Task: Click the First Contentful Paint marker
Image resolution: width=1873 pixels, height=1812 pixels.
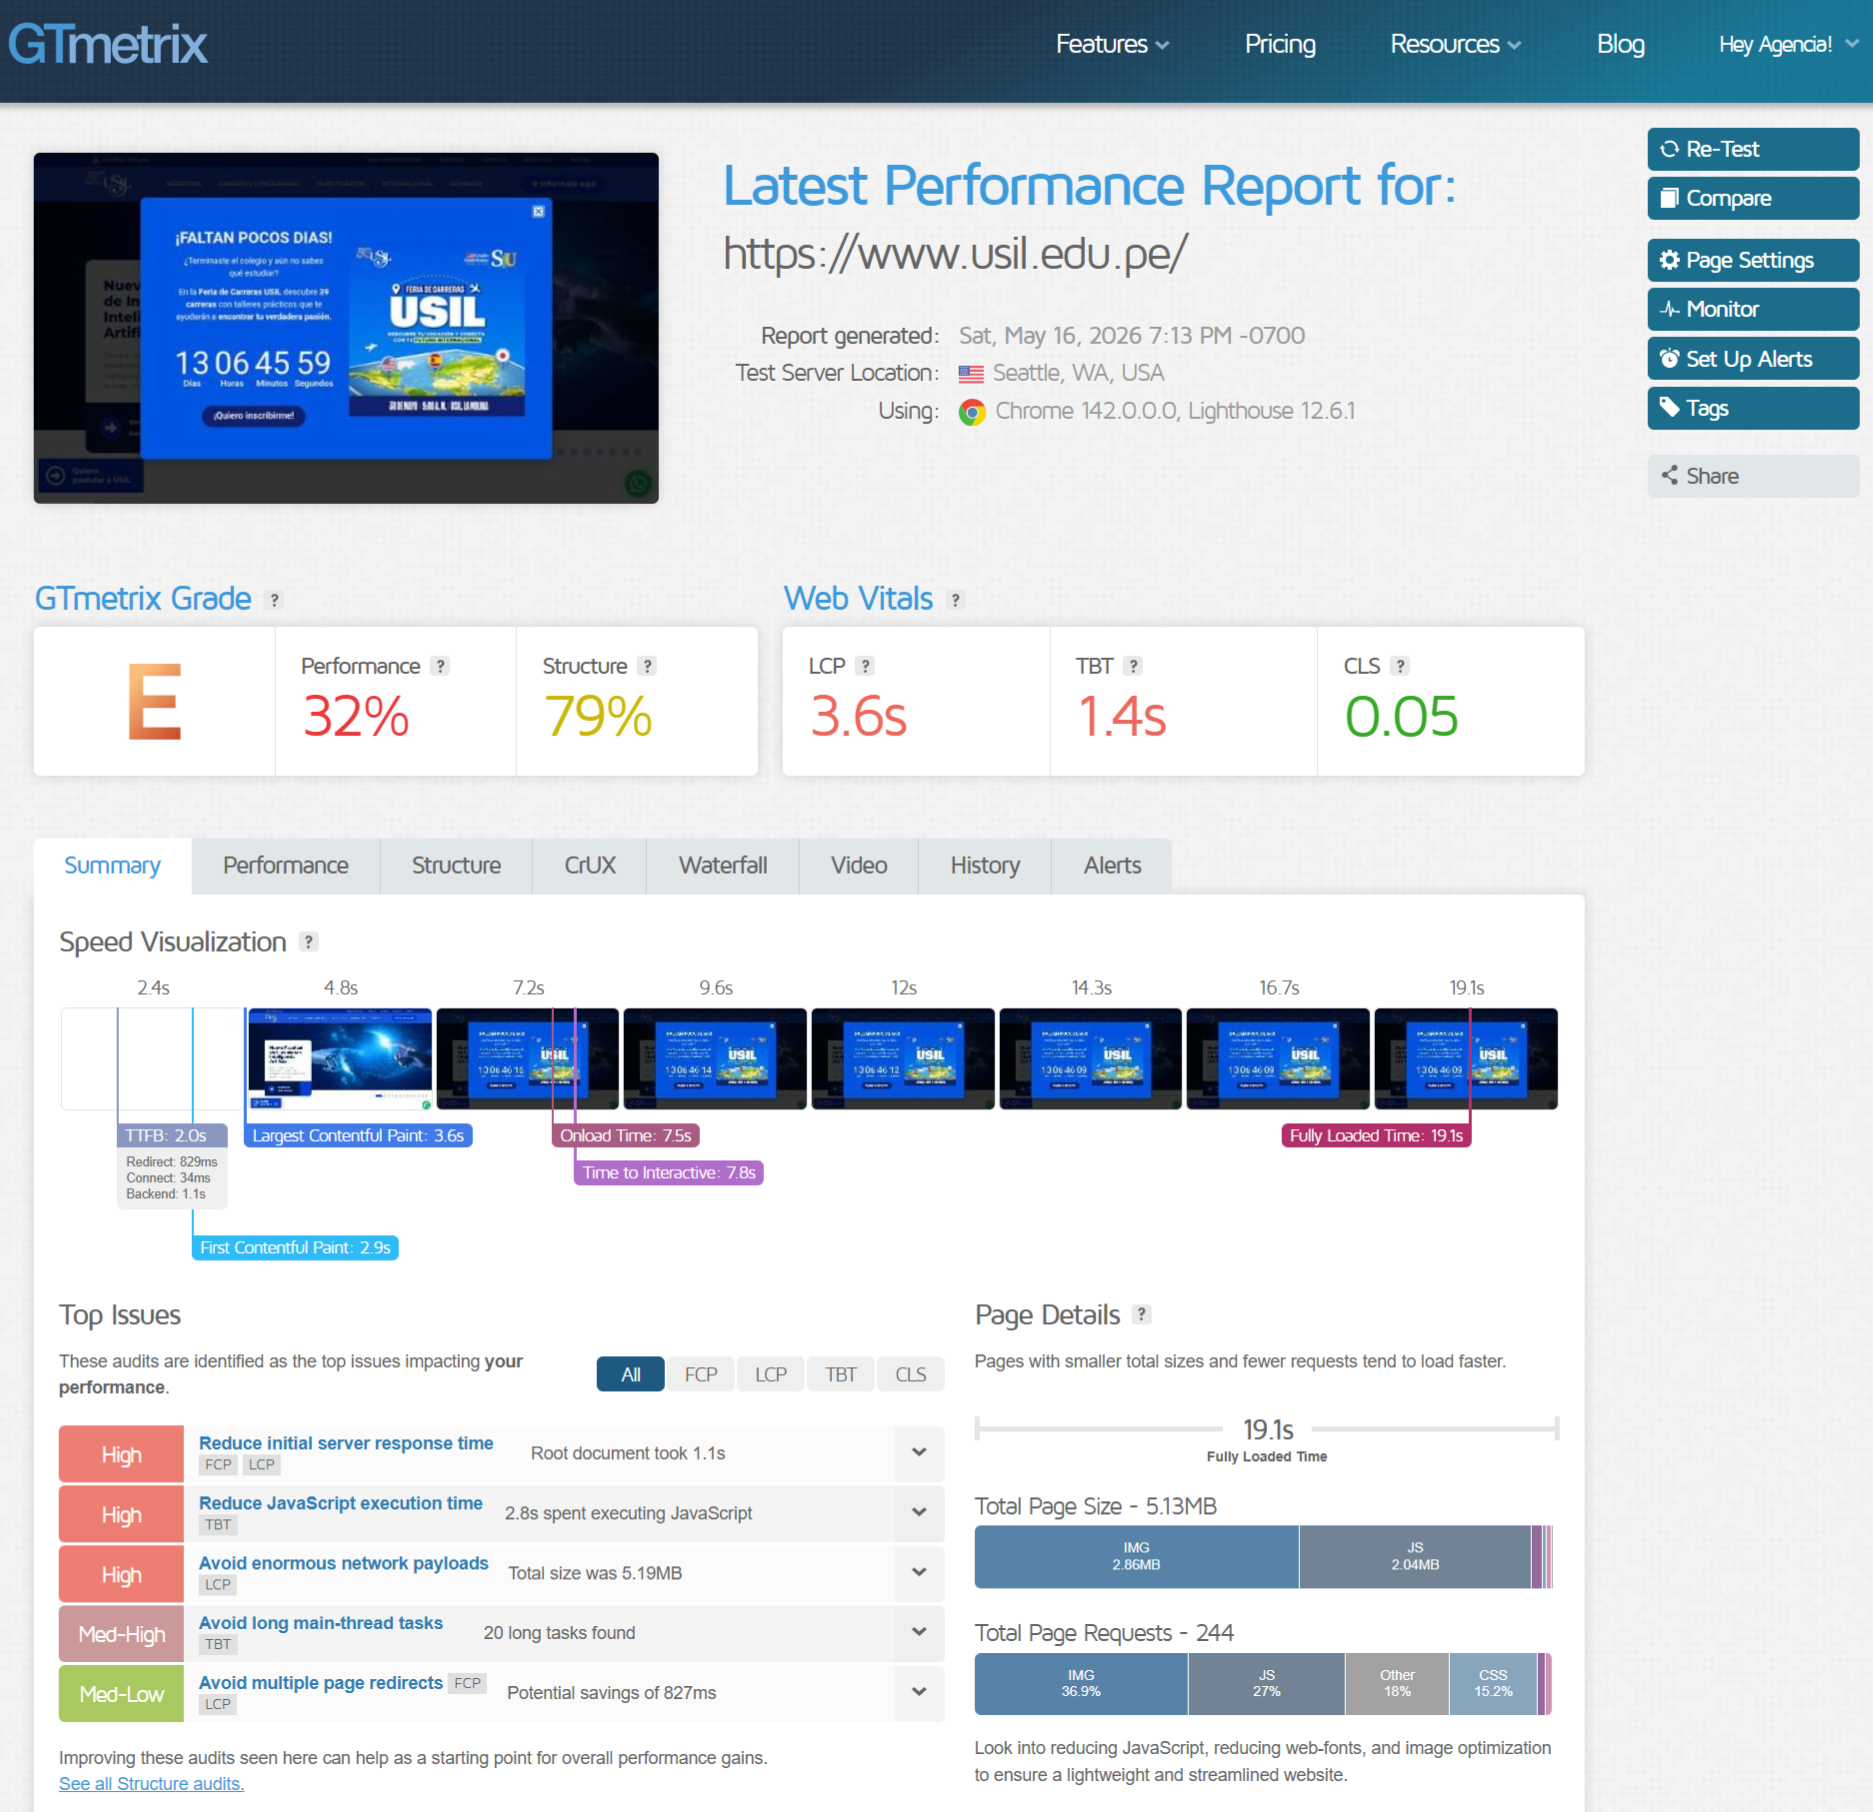Action: (295, 1248)
